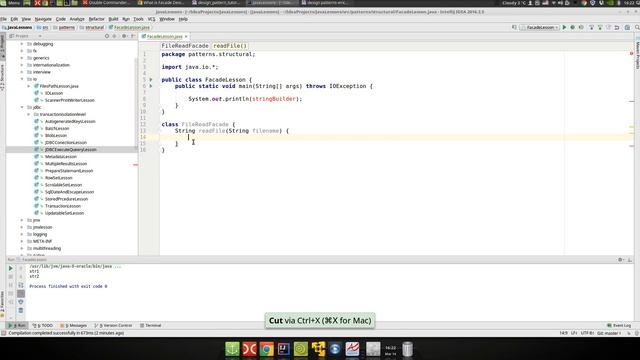The height and width of the screenshot is (360, 640).
Task: Click the Down Stack Trace arrow in Run panel
Action: click(x=21, y=277)
